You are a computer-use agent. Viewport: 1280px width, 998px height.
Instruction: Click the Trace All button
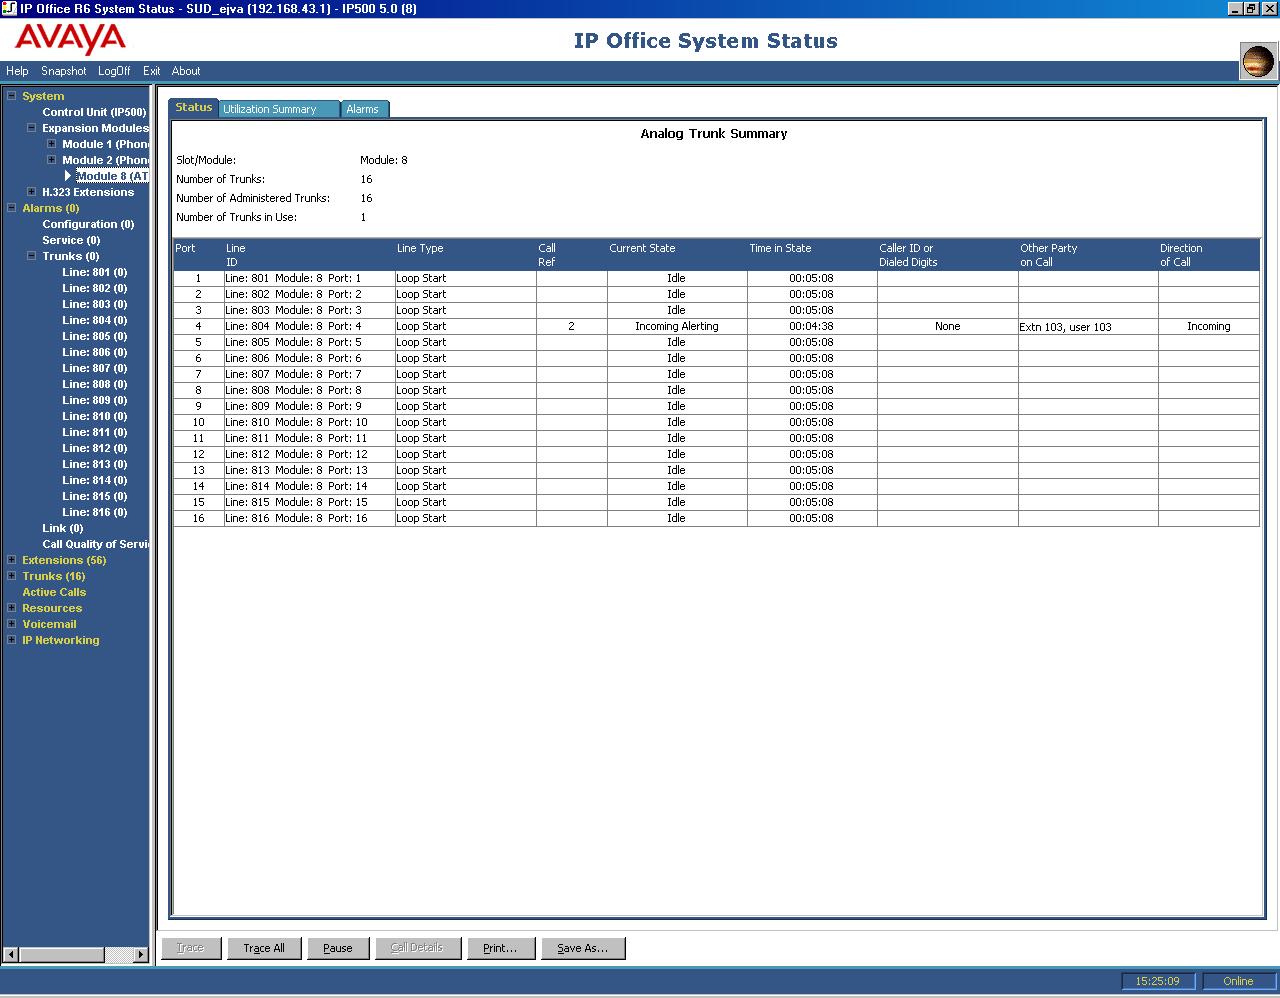(264, 948)
